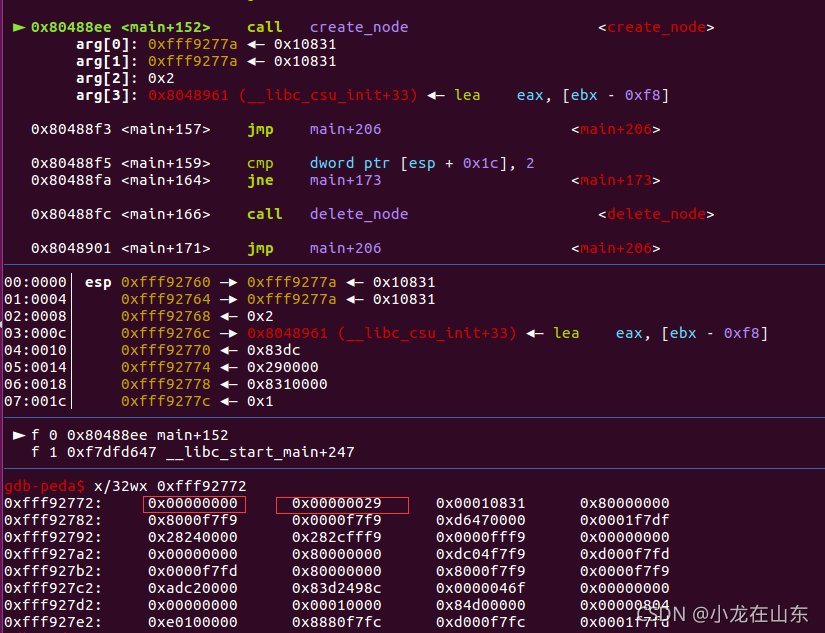Click the arg[2]: label

point(107,78)
